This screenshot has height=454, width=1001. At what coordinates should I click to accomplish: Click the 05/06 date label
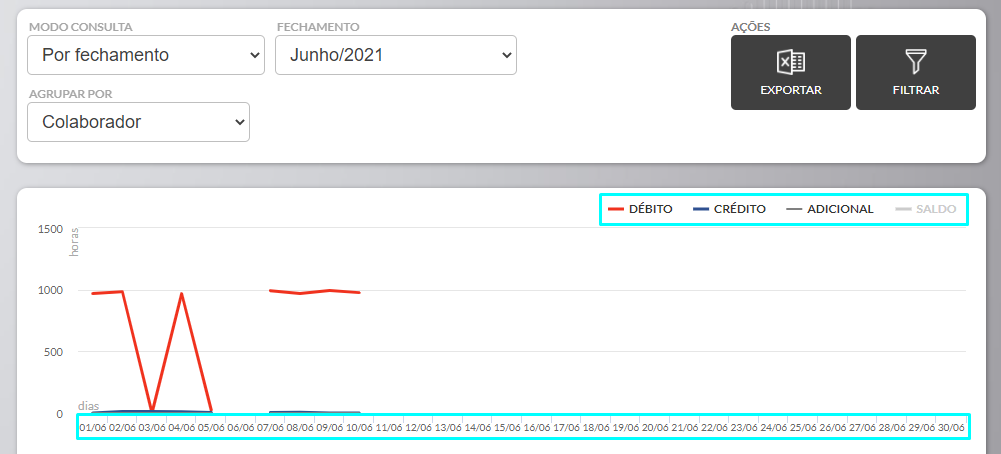click(x=211, y=427)
